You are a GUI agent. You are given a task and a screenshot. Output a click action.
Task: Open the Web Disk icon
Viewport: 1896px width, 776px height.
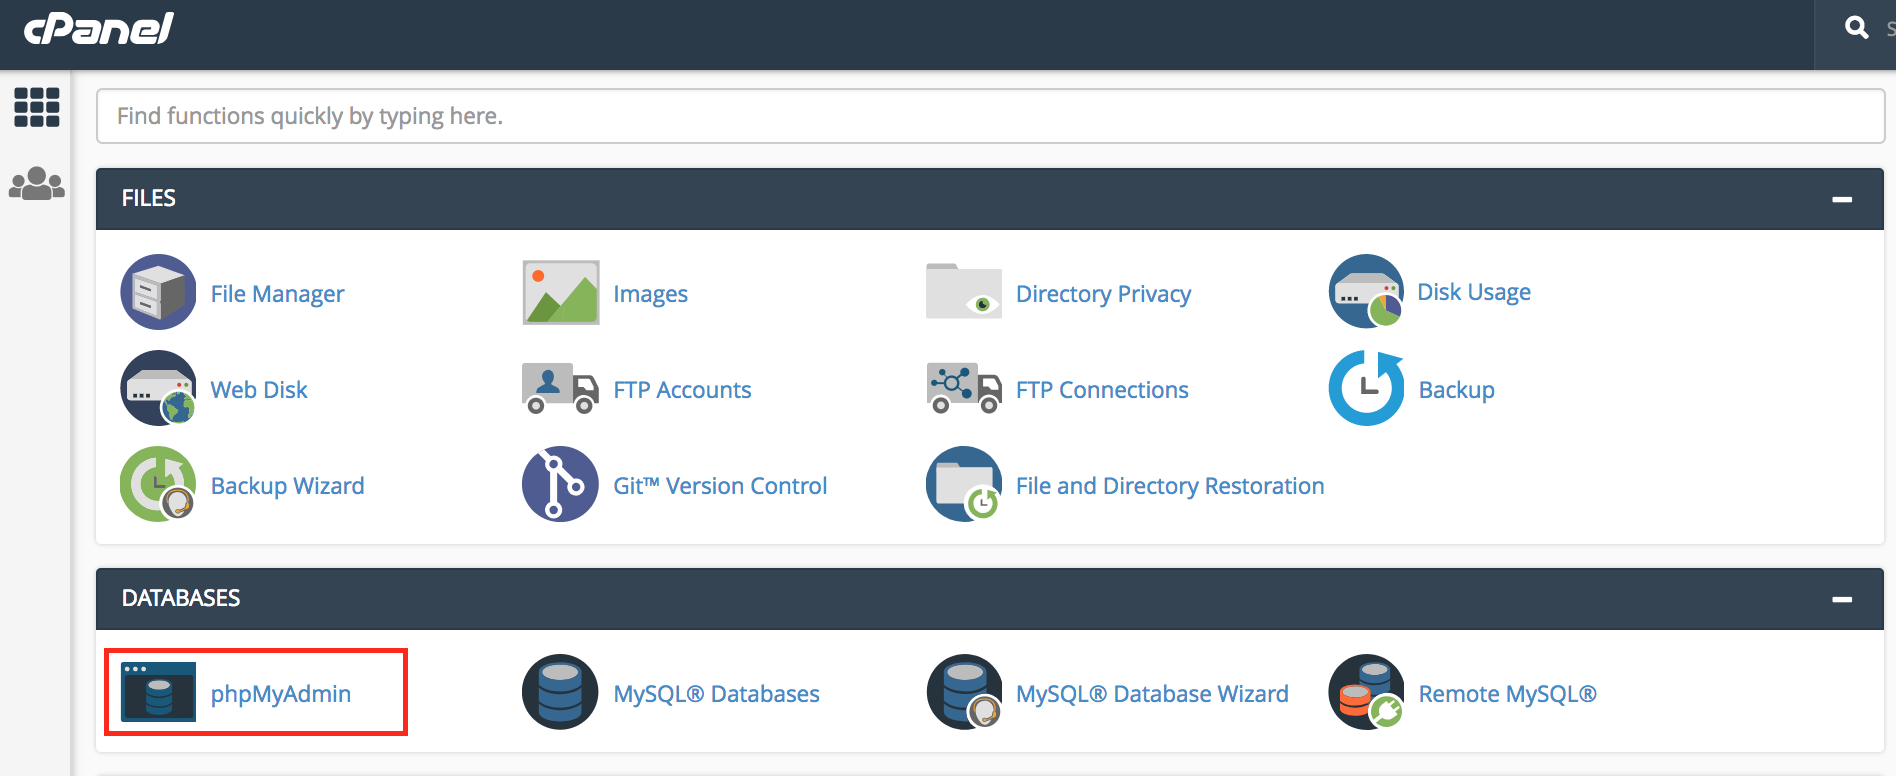point(158,388)
